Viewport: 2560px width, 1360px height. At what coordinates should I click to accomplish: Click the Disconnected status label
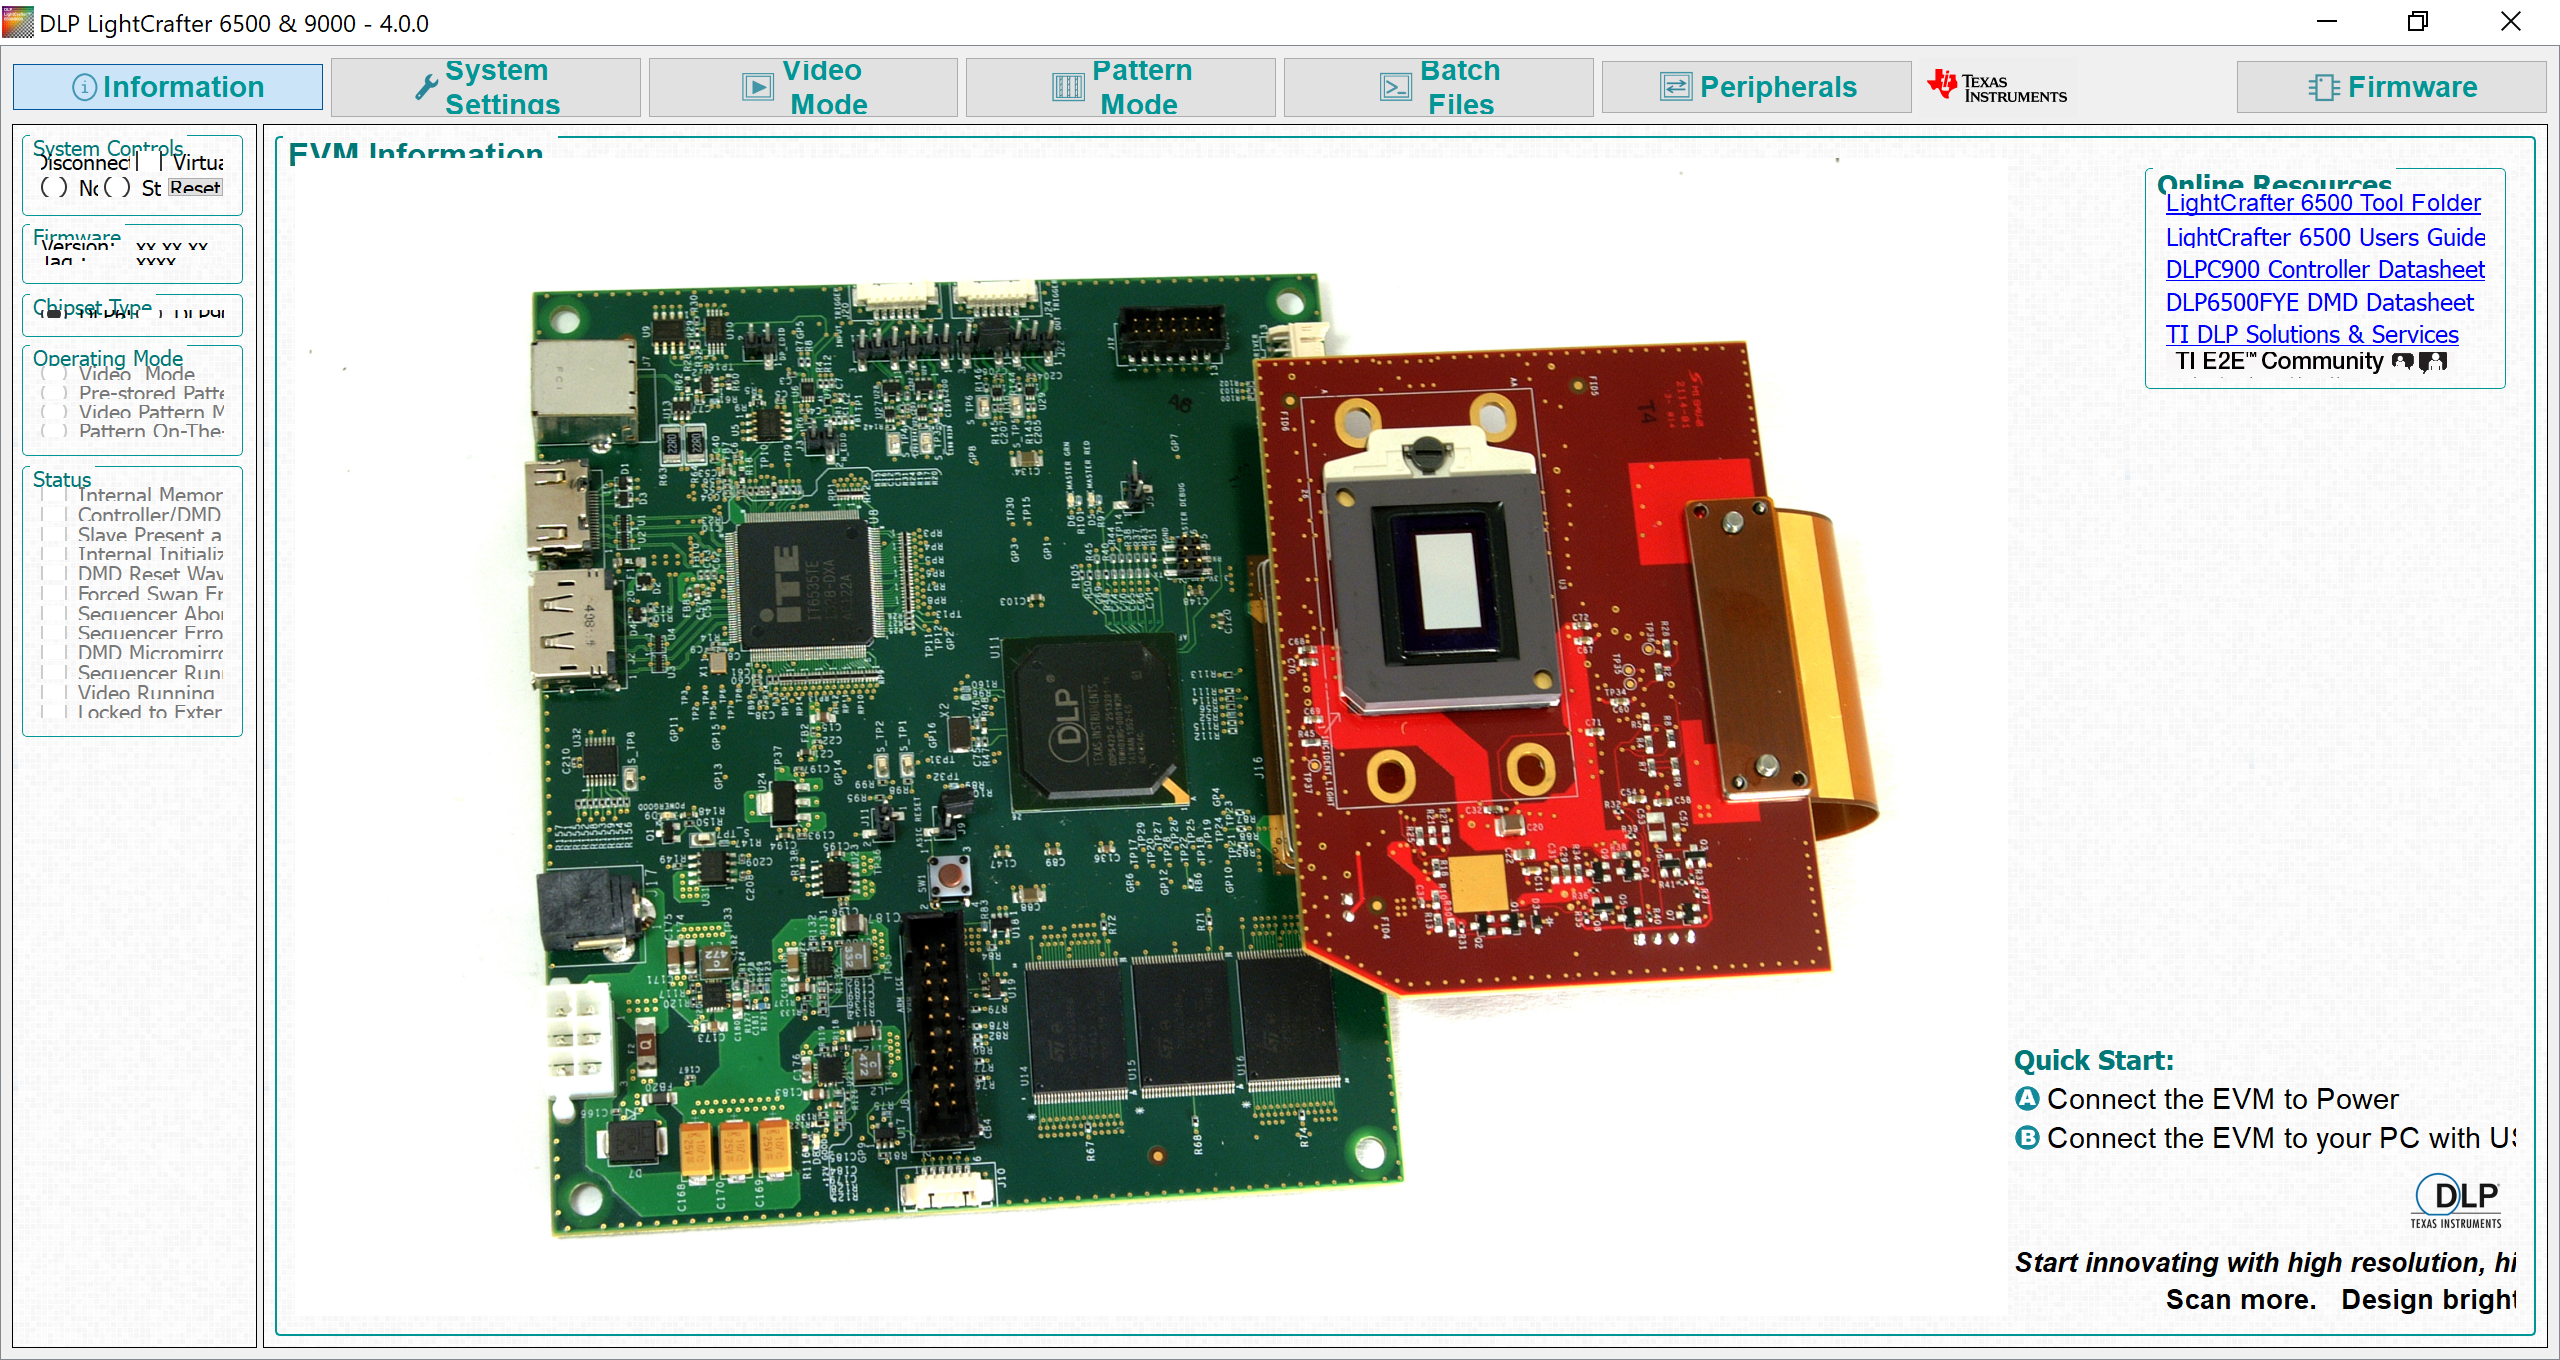(x=85, y=163)
